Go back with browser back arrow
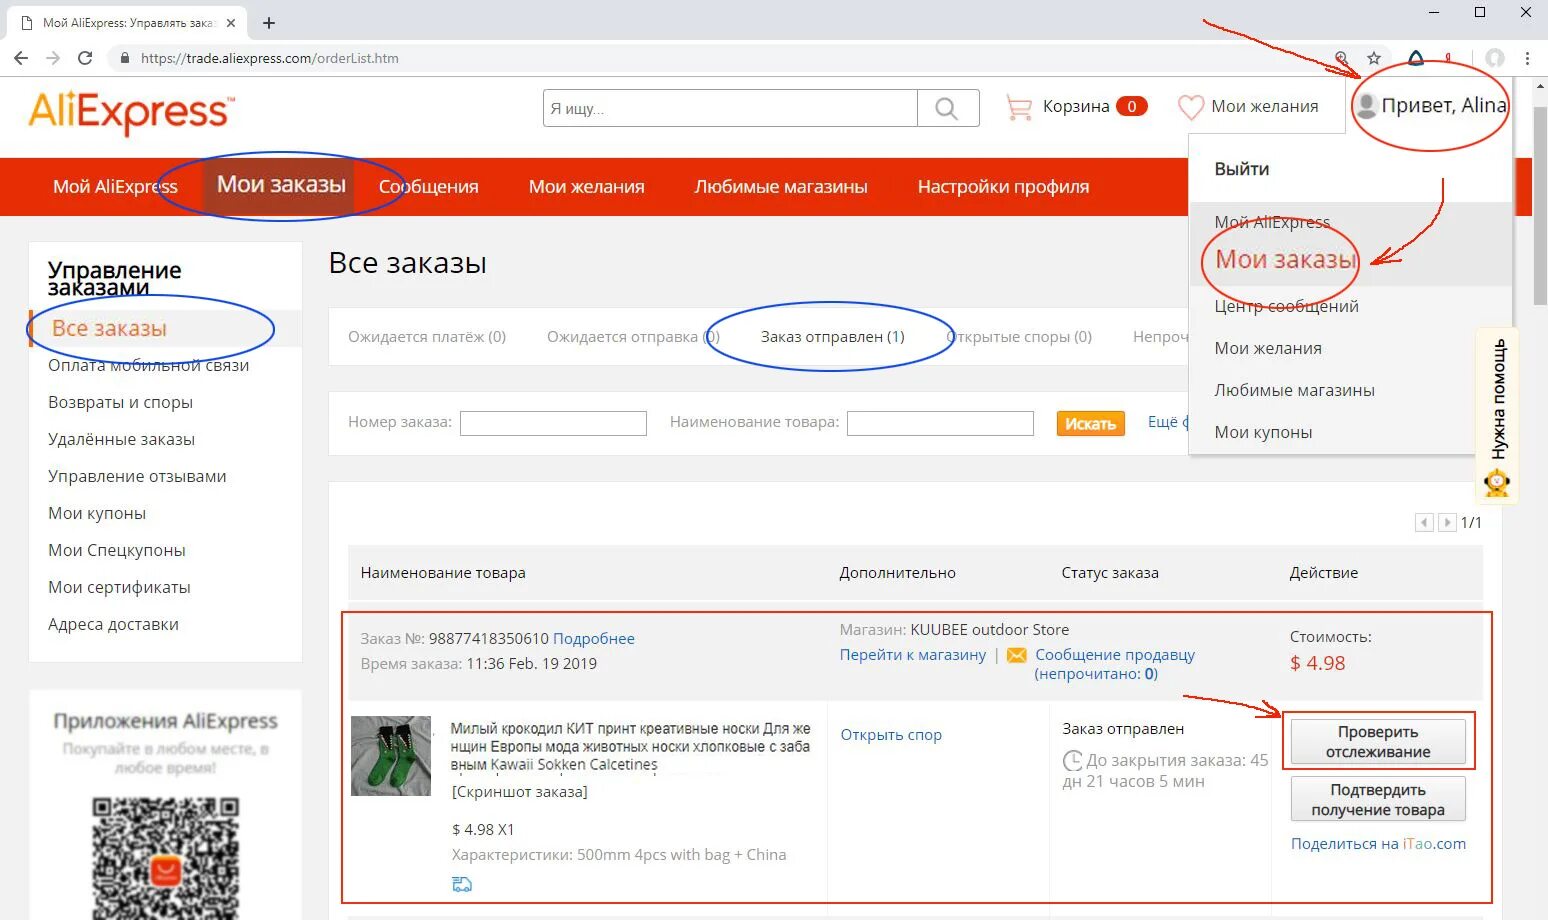 coord(21,58)
